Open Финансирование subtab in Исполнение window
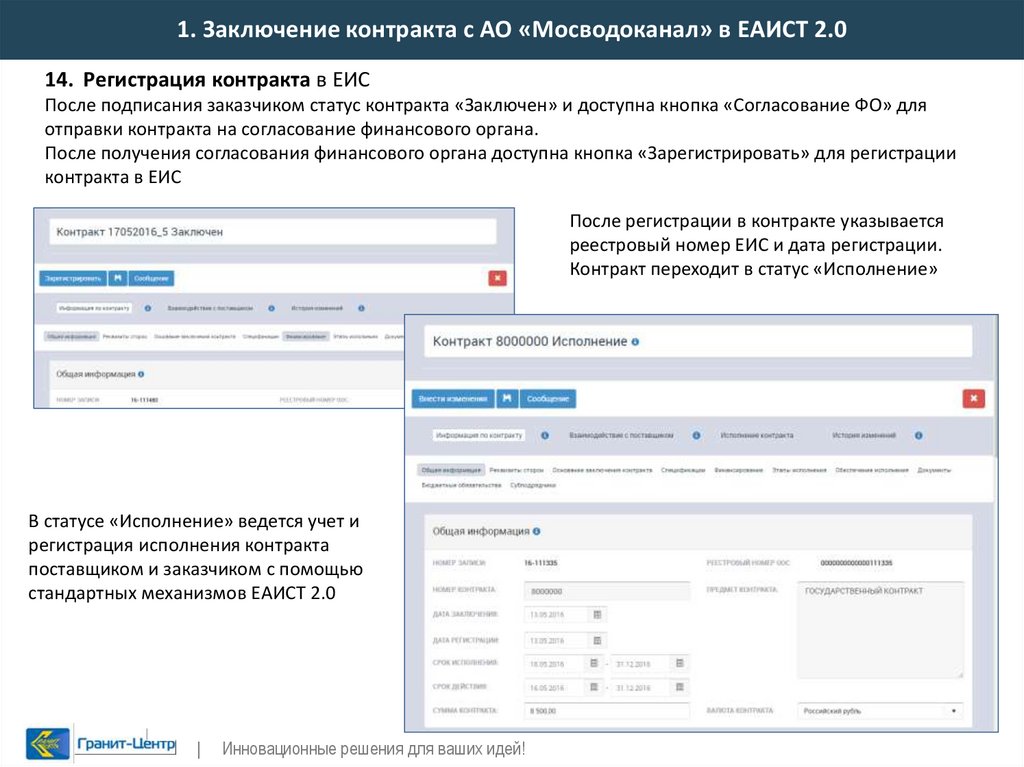The height and width of the screenshot is (767, 1024). point(739,470)
